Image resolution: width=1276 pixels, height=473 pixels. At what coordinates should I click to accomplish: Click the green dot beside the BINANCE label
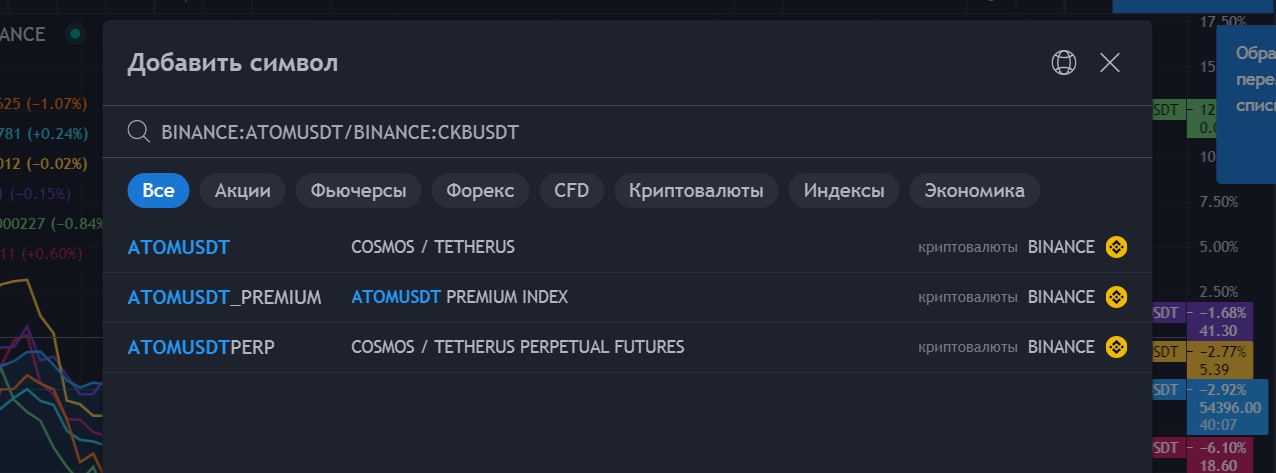[x=74, y=34]
